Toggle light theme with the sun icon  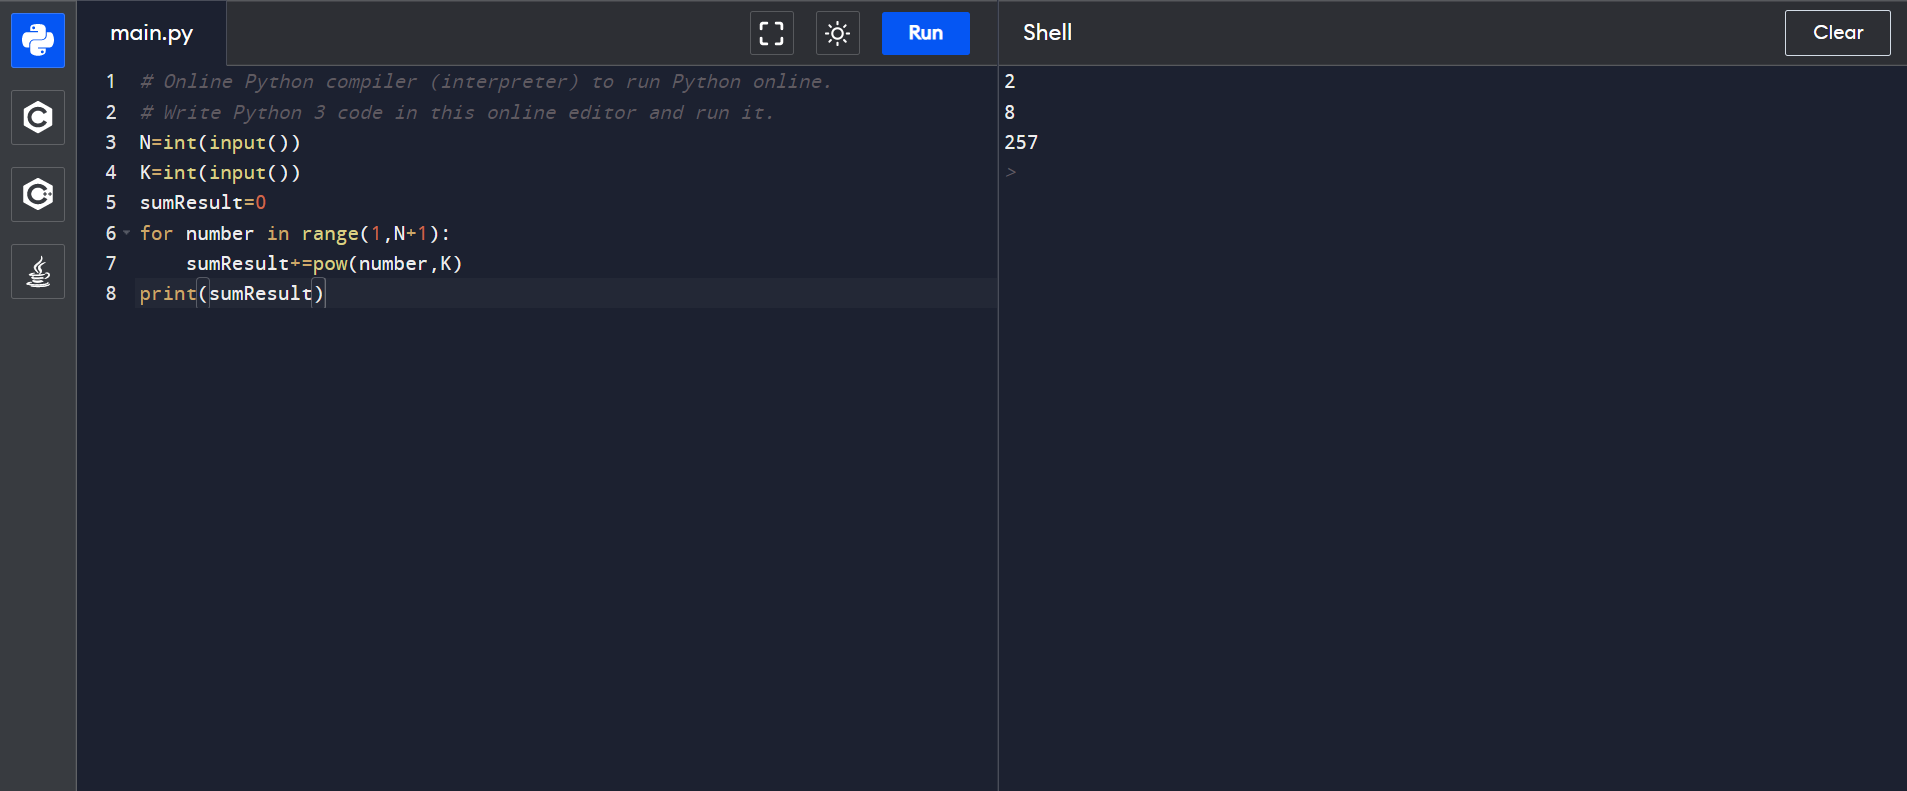point(837,33)
